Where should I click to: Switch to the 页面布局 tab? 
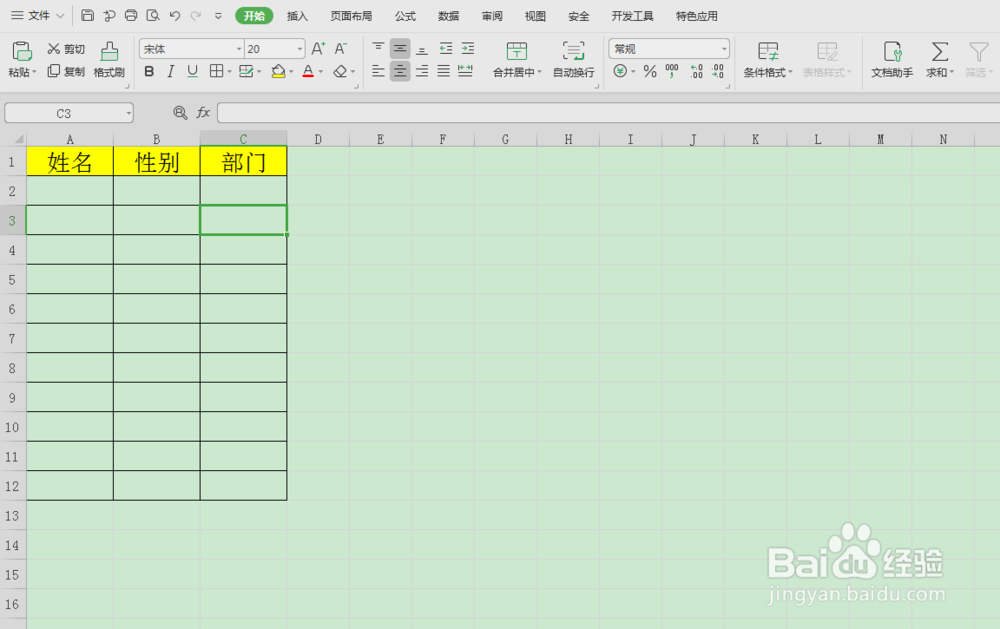coord(351,16)
